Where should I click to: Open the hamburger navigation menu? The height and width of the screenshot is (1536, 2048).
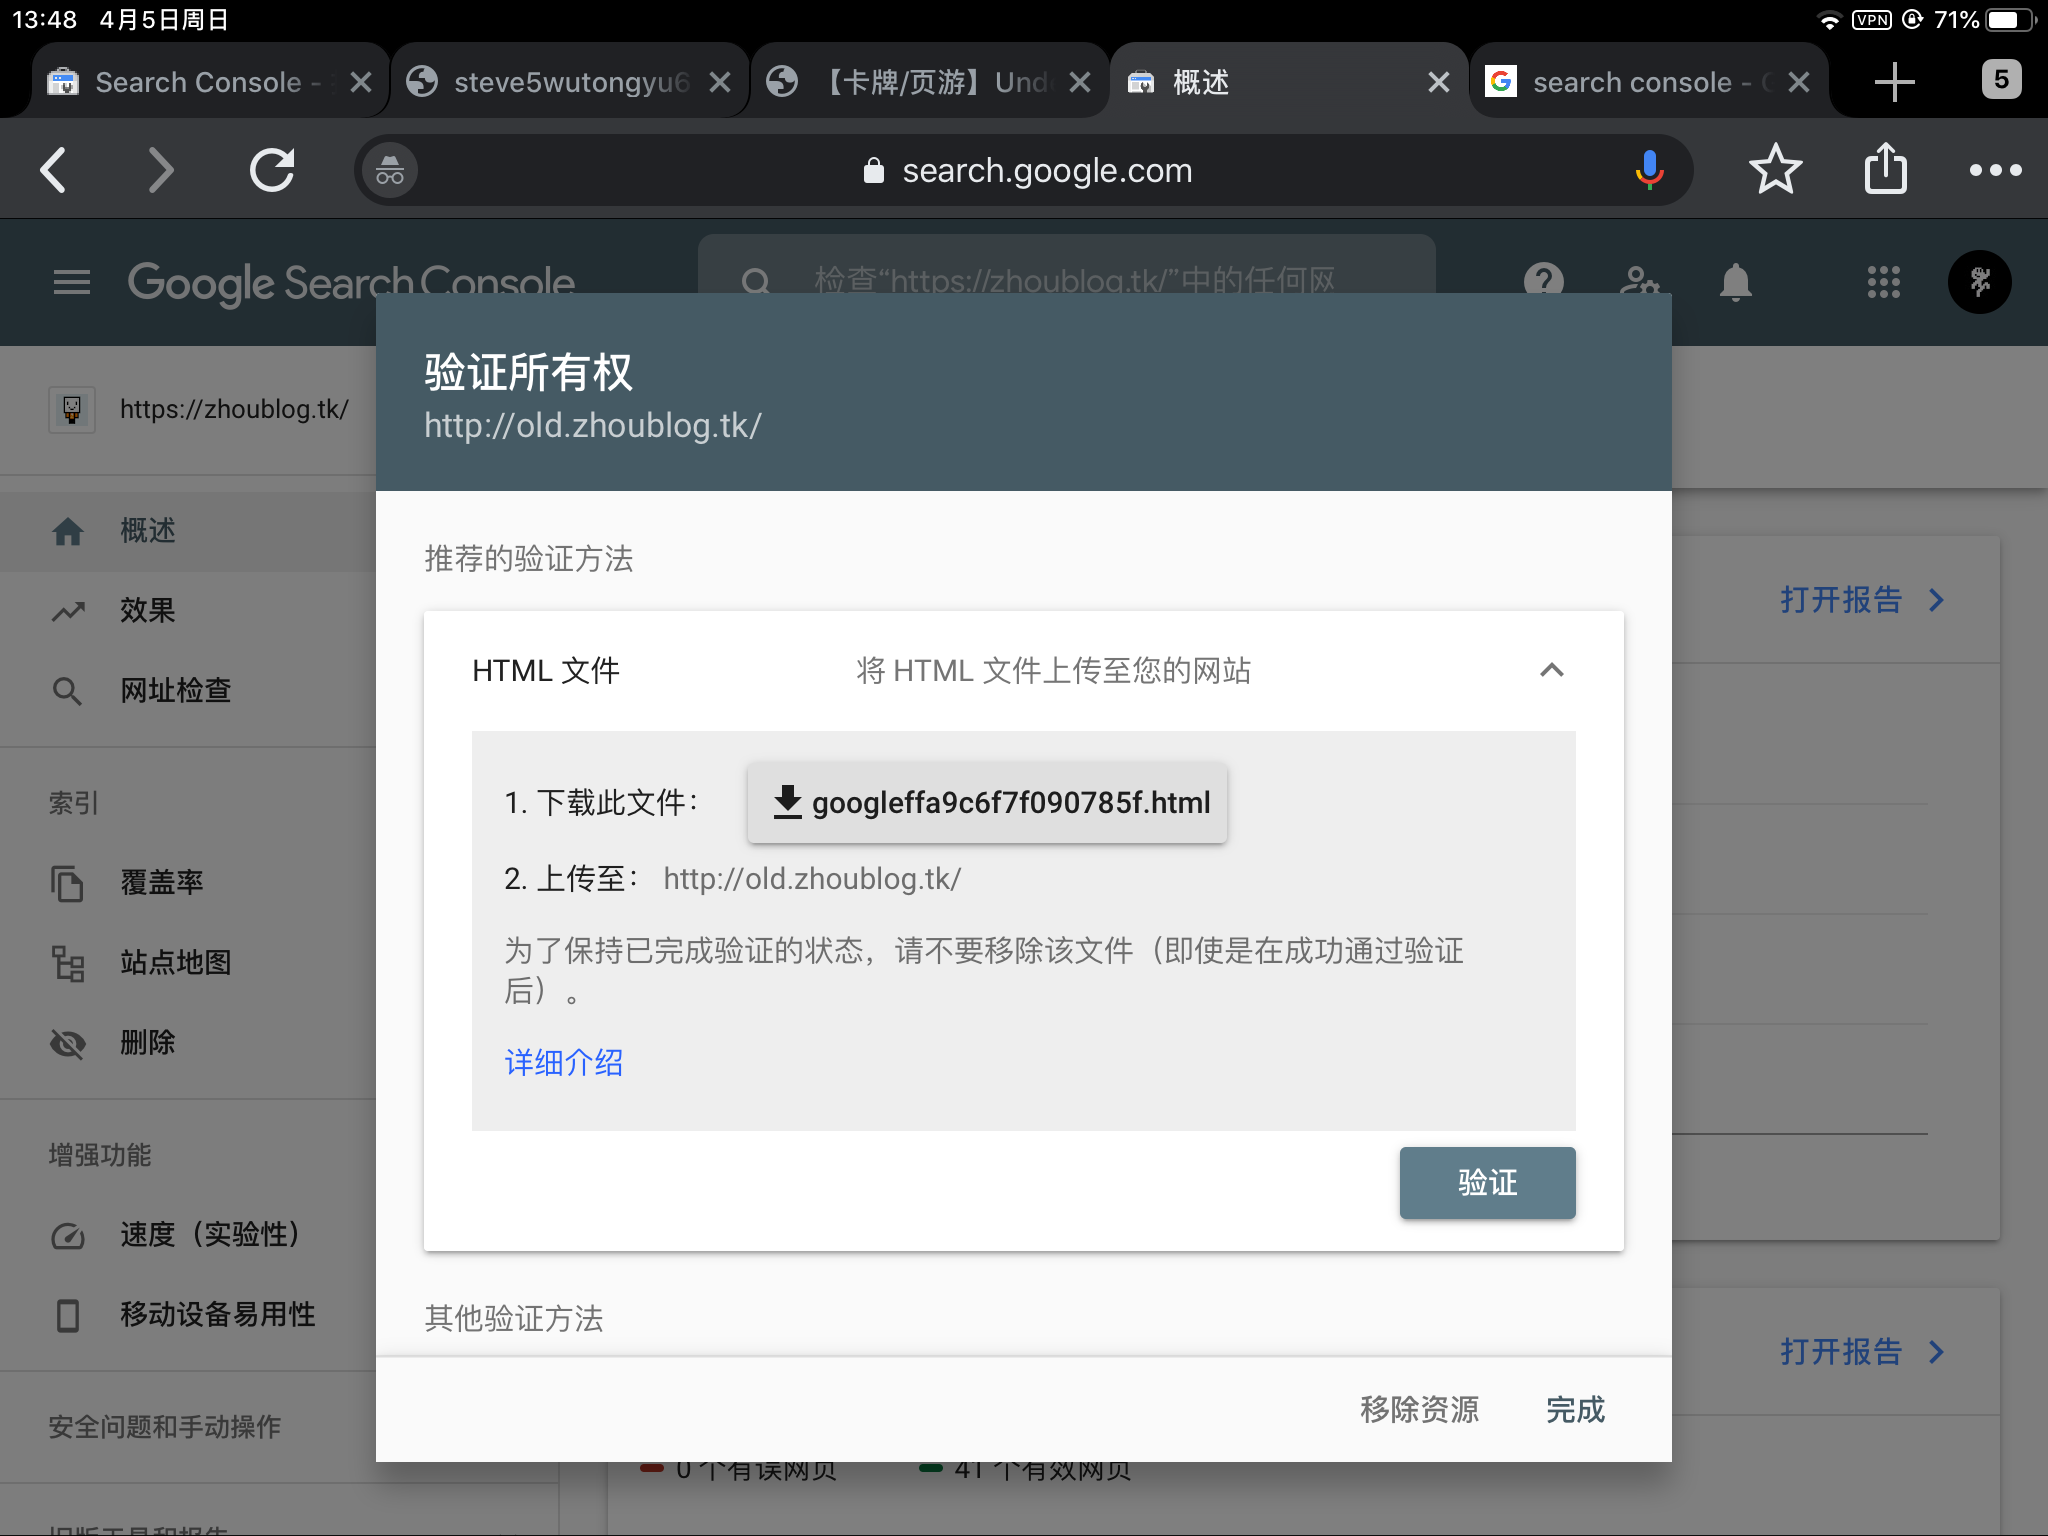[72, 282]
